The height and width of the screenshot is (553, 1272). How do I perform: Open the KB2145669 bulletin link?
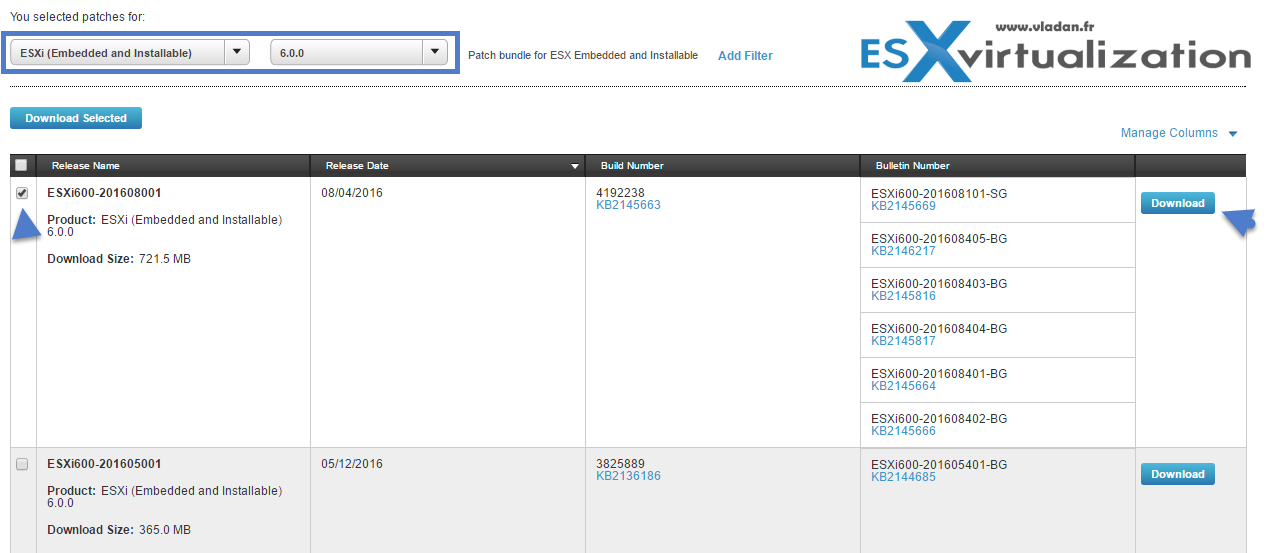[x=903, y=206]
